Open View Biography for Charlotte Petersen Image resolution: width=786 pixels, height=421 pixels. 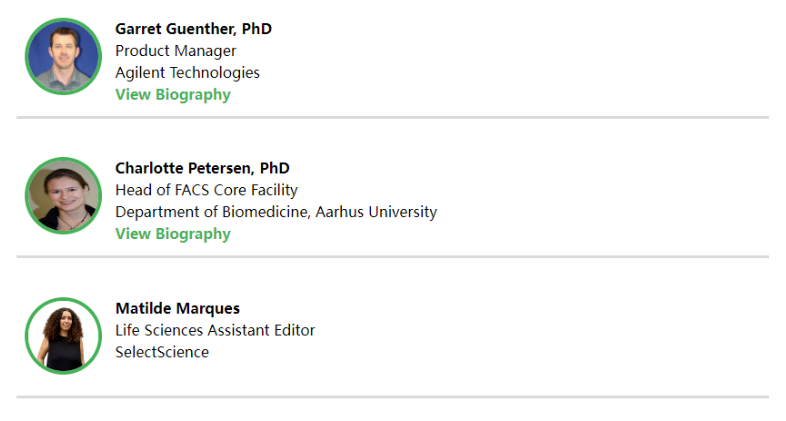click(172, 234)
